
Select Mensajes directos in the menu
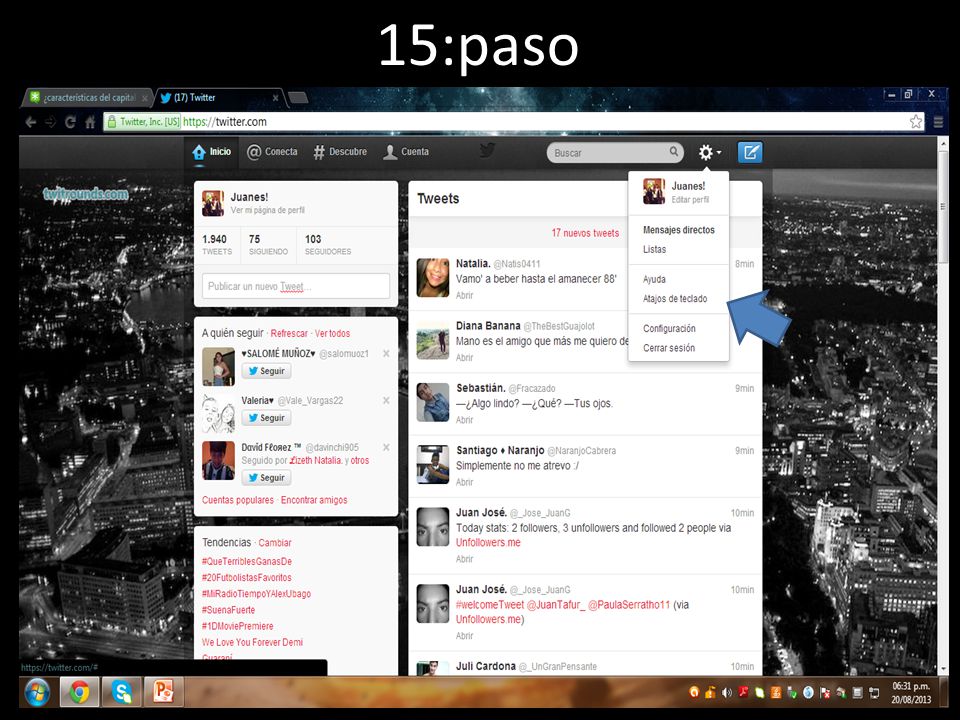678,230
